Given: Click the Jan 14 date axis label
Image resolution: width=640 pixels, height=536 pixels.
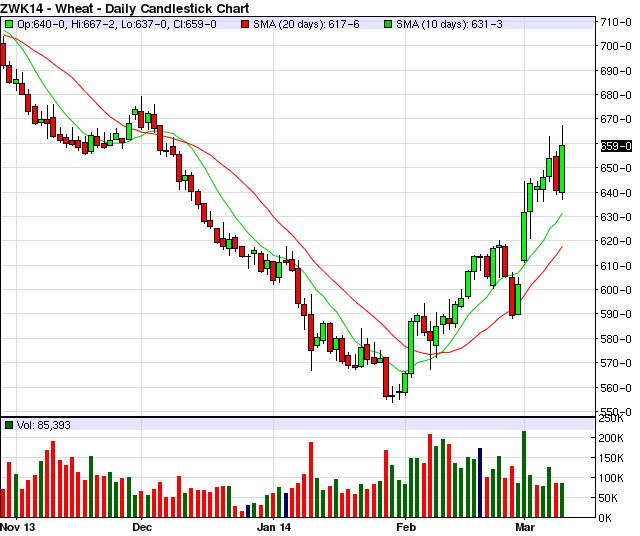Looking at the screenshot, I should [x=274, y=527].
